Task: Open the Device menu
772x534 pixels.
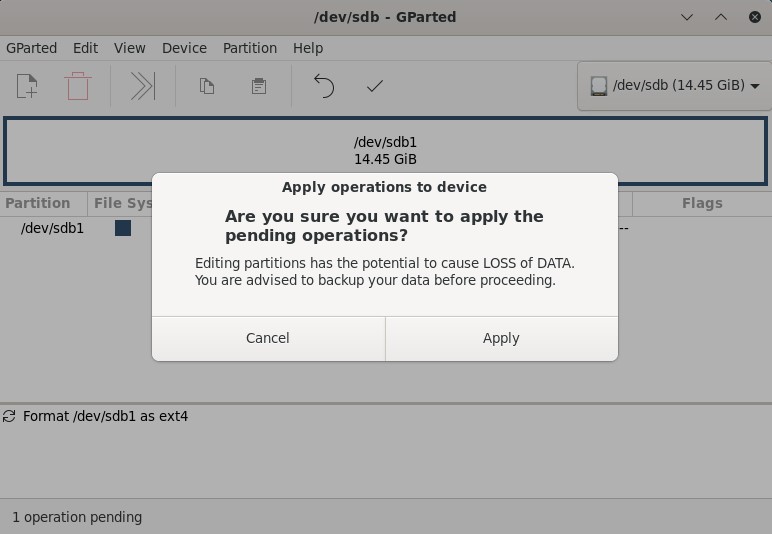Action: coord(184,48)
